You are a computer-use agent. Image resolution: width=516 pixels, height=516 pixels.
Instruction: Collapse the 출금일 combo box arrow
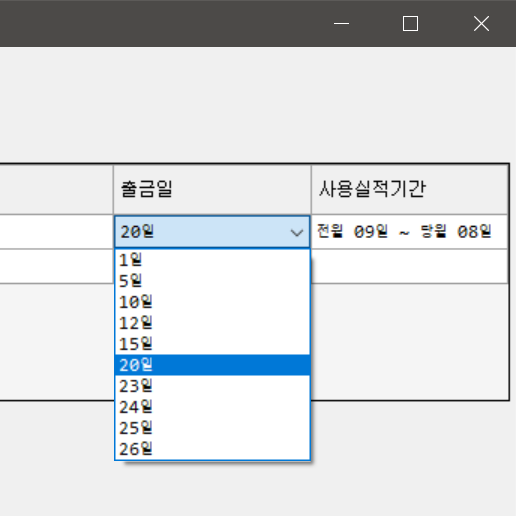point(297,232)
